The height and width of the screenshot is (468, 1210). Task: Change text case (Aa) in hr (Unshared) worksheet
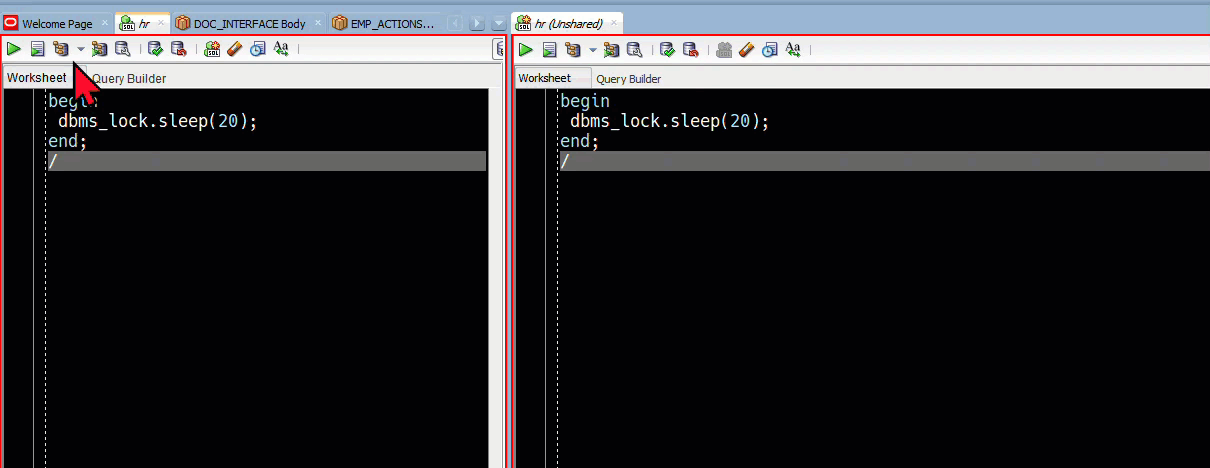793,49
